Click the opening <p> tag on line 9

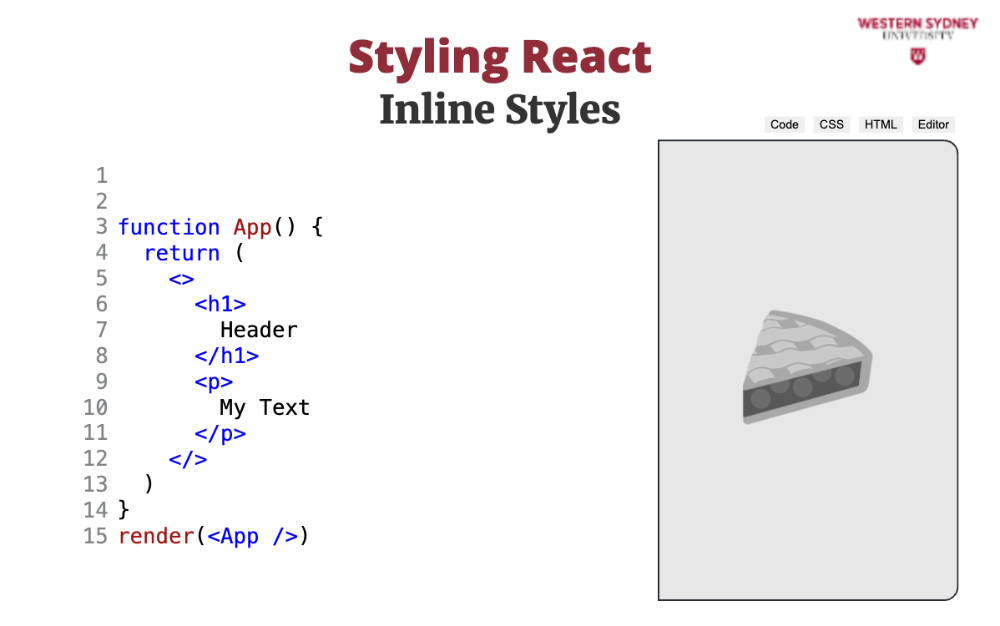(x=213, y=382)
